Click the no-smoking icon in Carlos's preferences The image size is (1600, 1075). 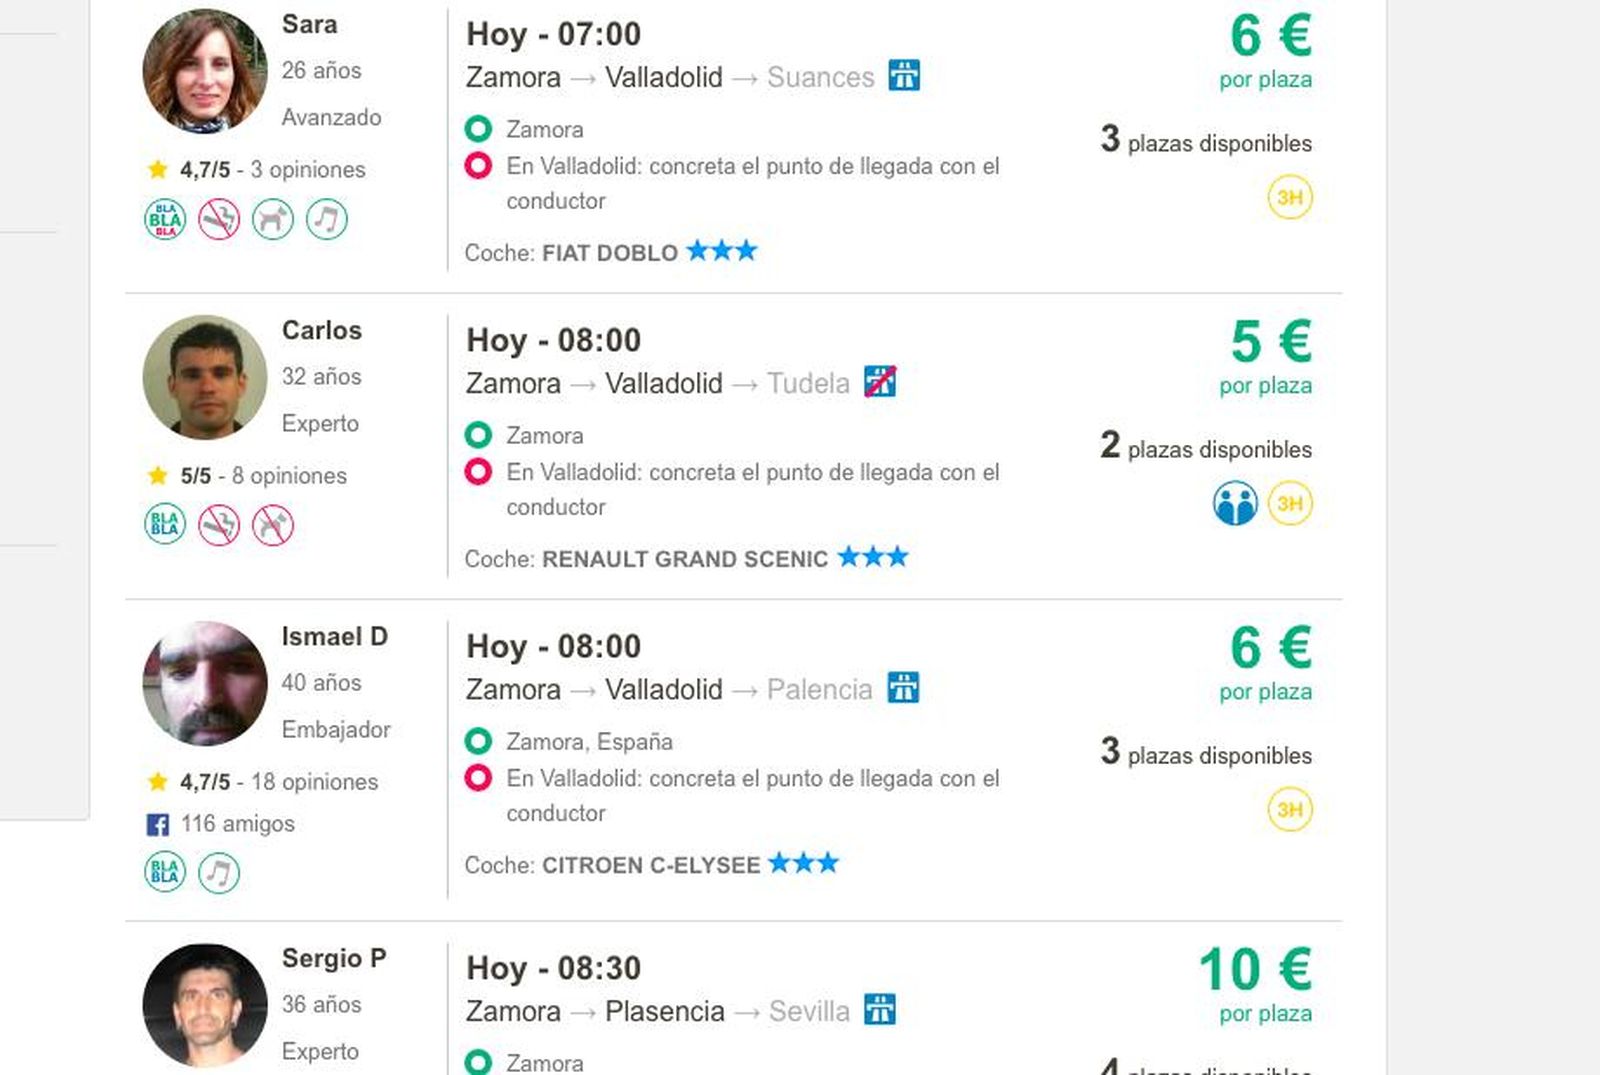coord(219,524)
